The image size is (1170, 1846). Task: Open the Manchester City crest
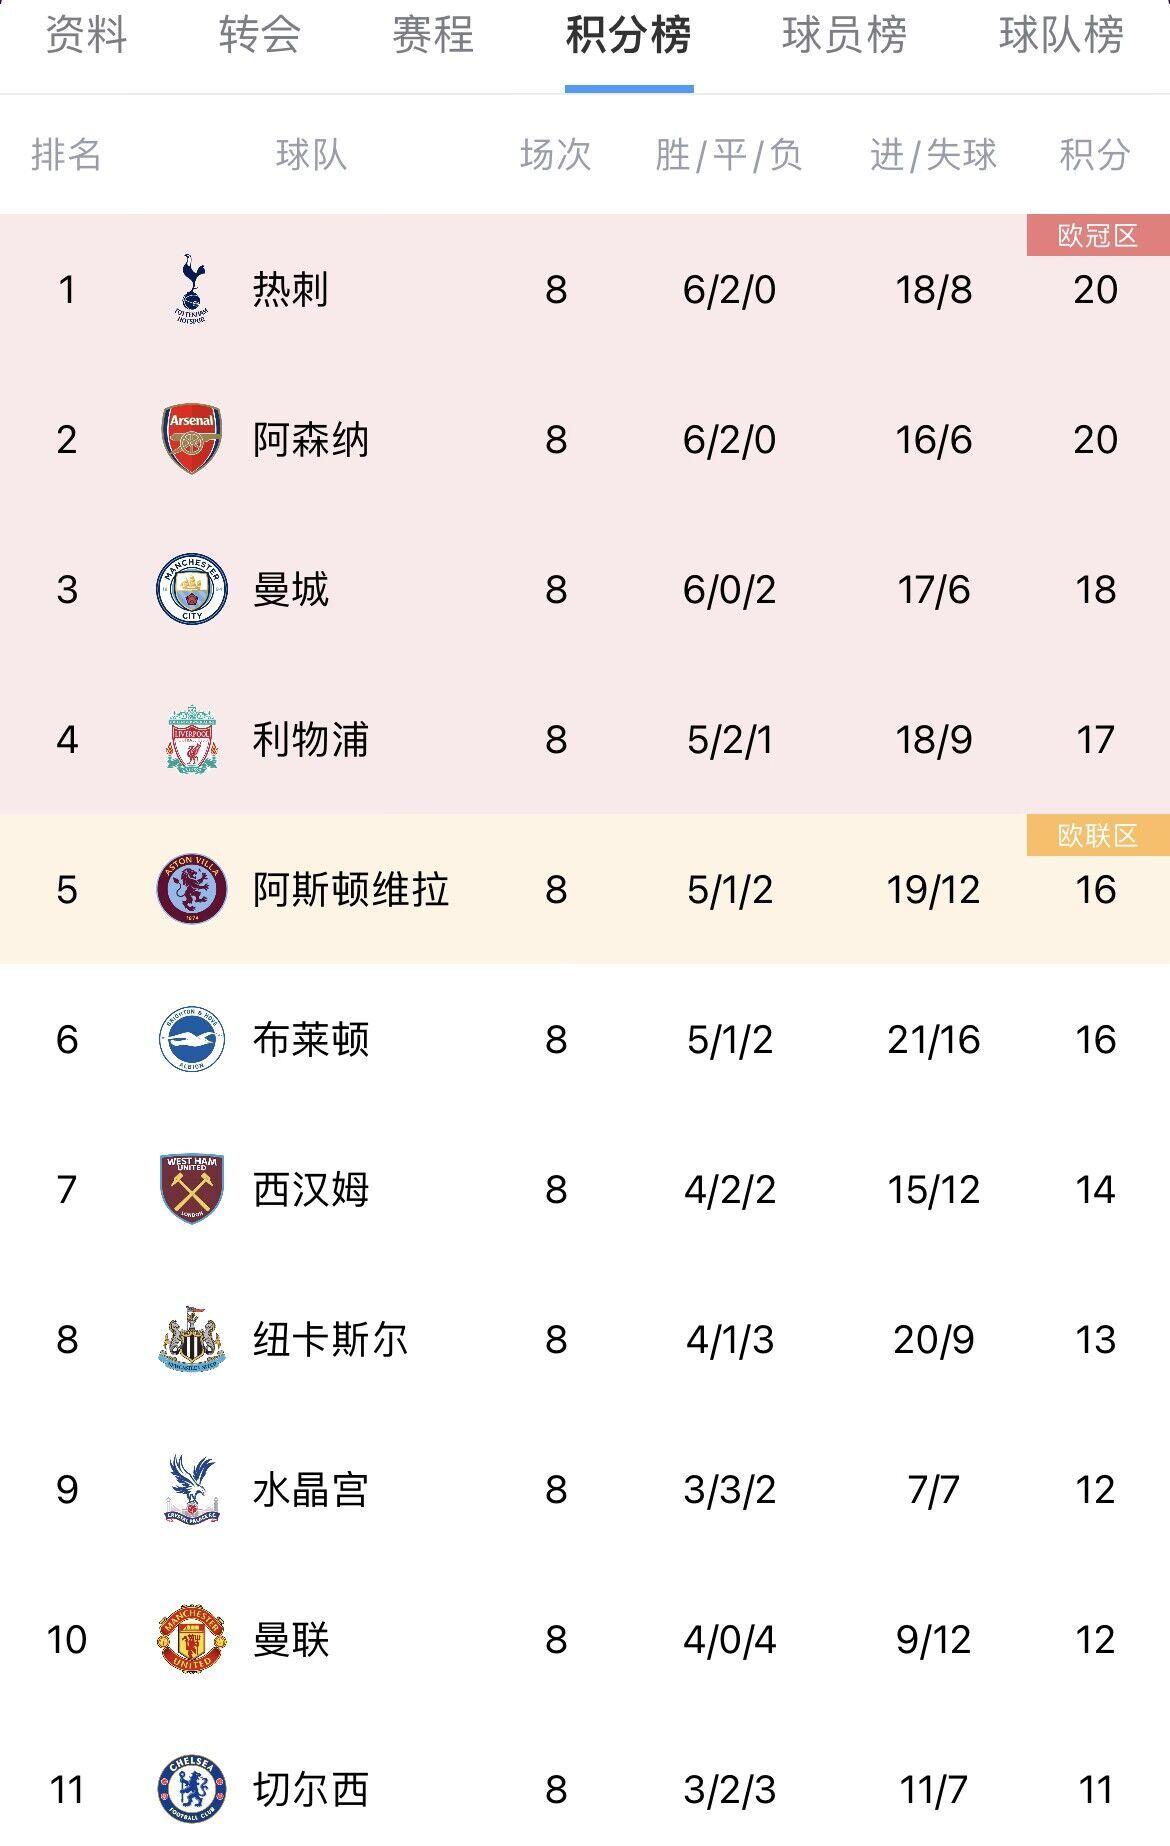[x=192, y=589]
